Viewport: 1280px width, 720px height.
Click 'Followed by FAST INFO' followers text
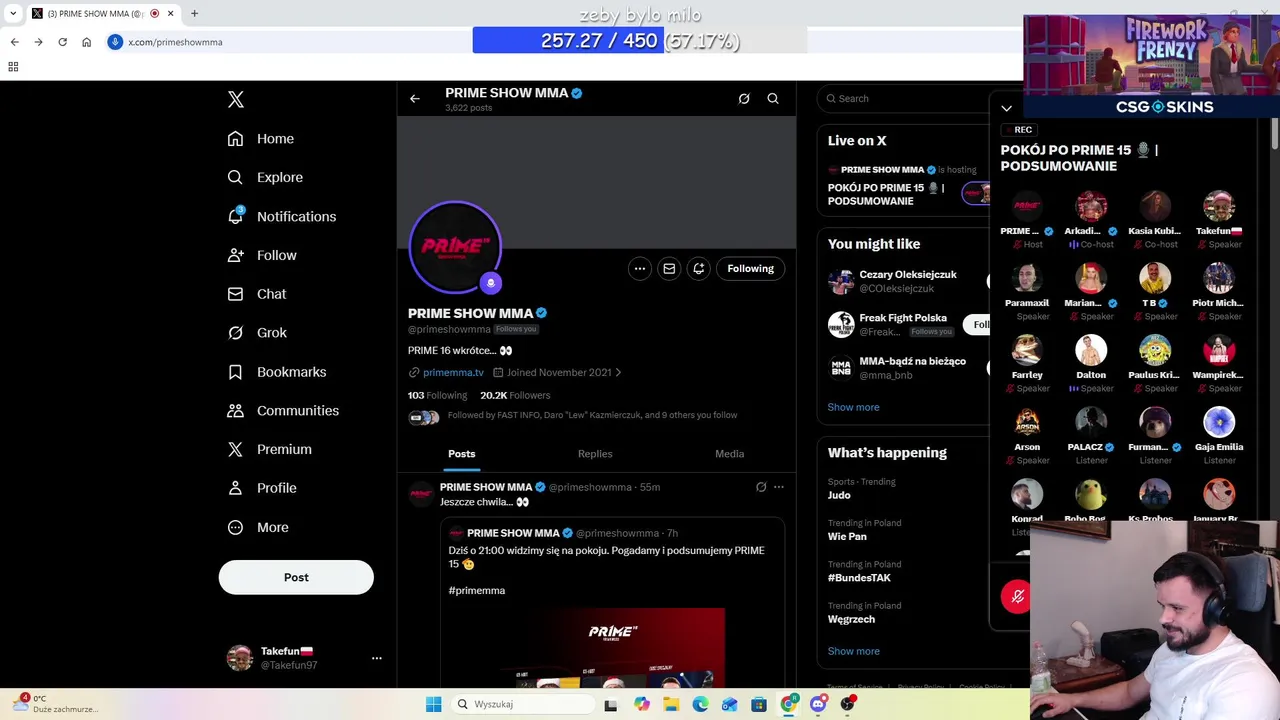tap(592, 415)
